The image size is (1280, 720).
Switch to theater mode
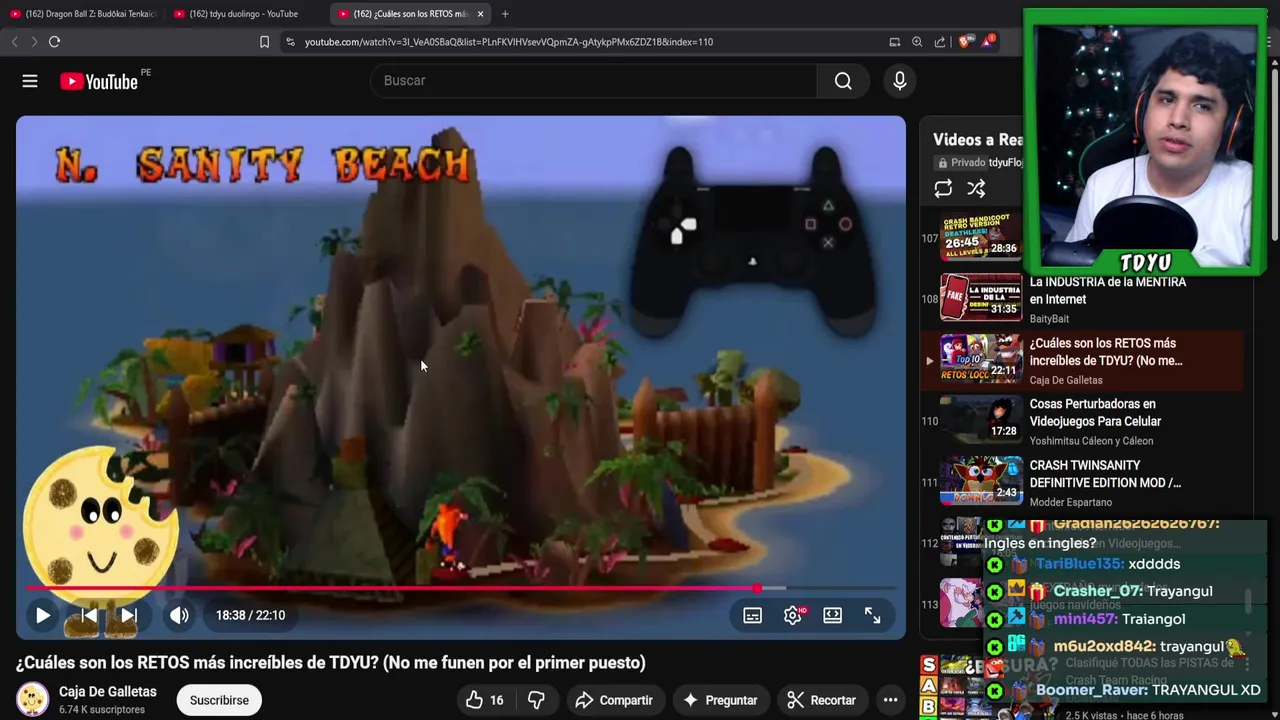coord(832,616)
